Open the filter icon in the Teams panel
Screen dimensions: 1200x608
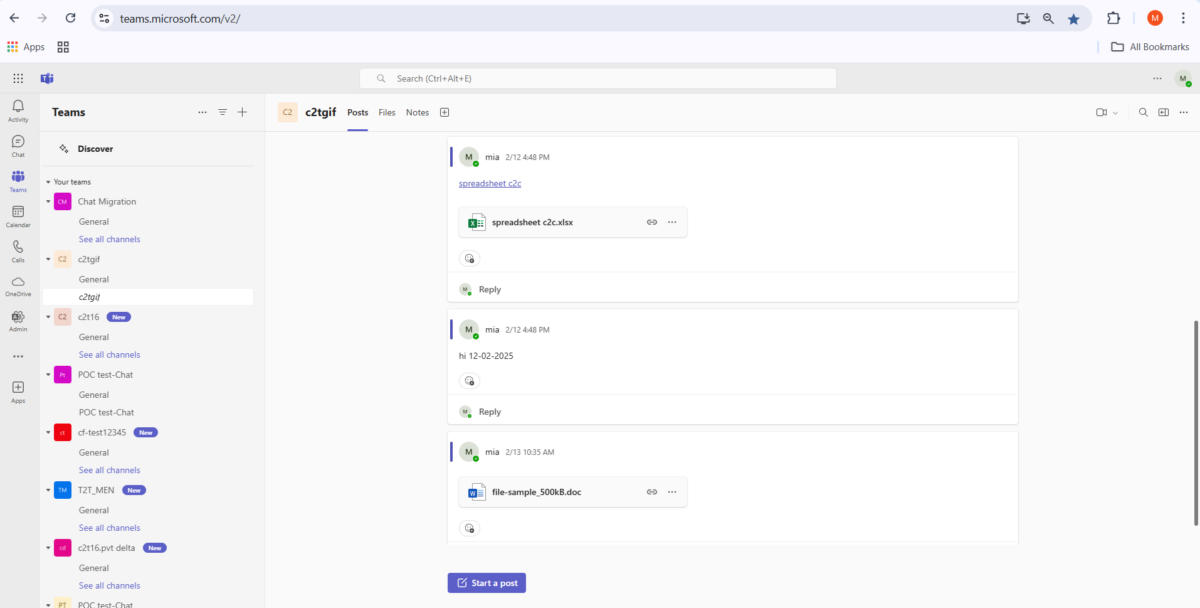point(222,112)
